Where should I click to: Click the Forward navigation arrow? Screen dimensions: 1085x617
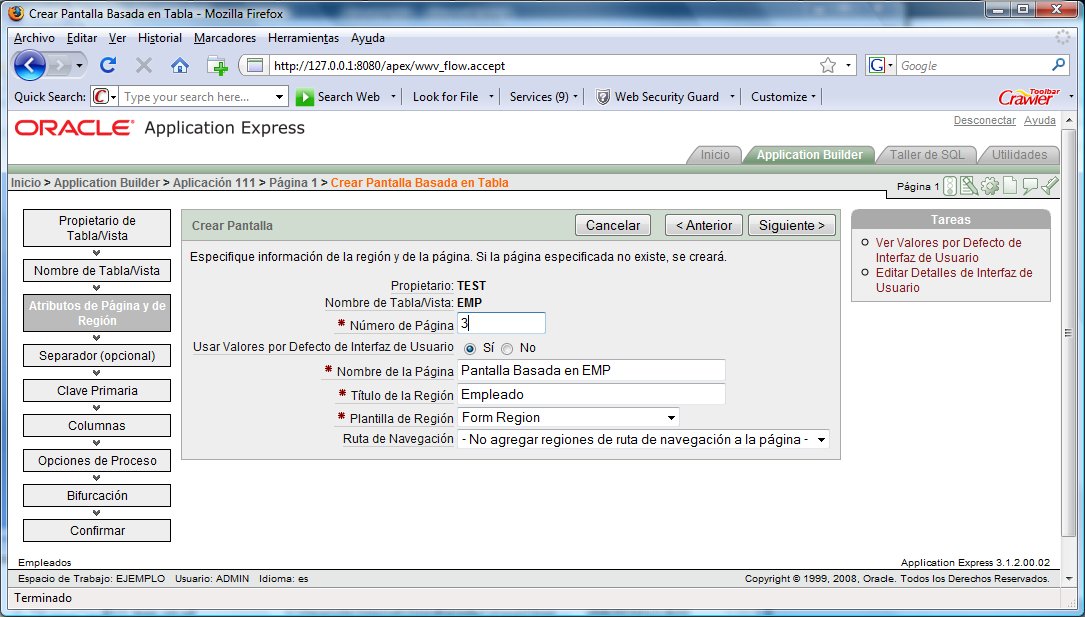click(x=61, y=66)
